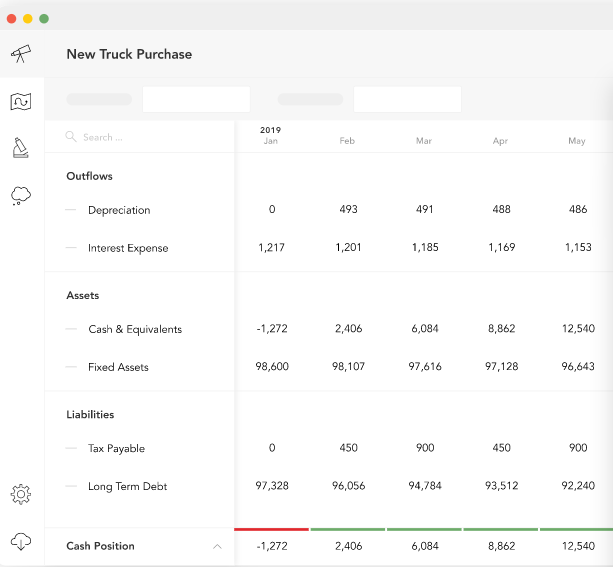Image resolution: width=613 pixels, height=567 pixels.
Task: Open the first white dropdown box in filter bar
Action: tap(196, 99)
